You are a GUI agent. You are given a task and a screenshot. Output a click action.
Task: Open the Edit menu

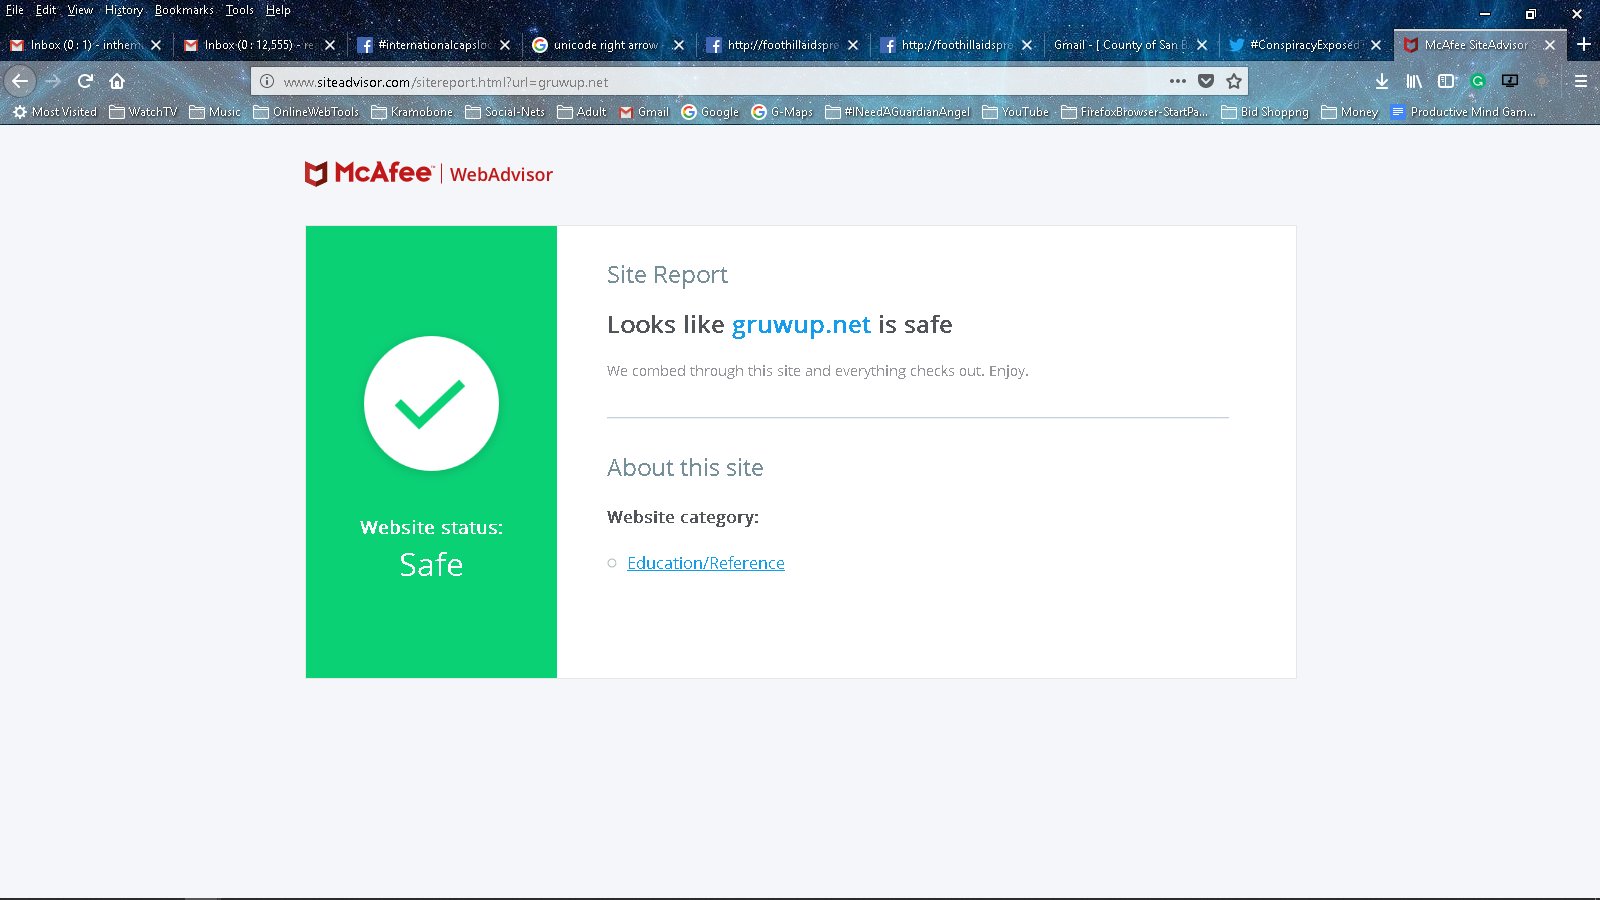(46, 10)
